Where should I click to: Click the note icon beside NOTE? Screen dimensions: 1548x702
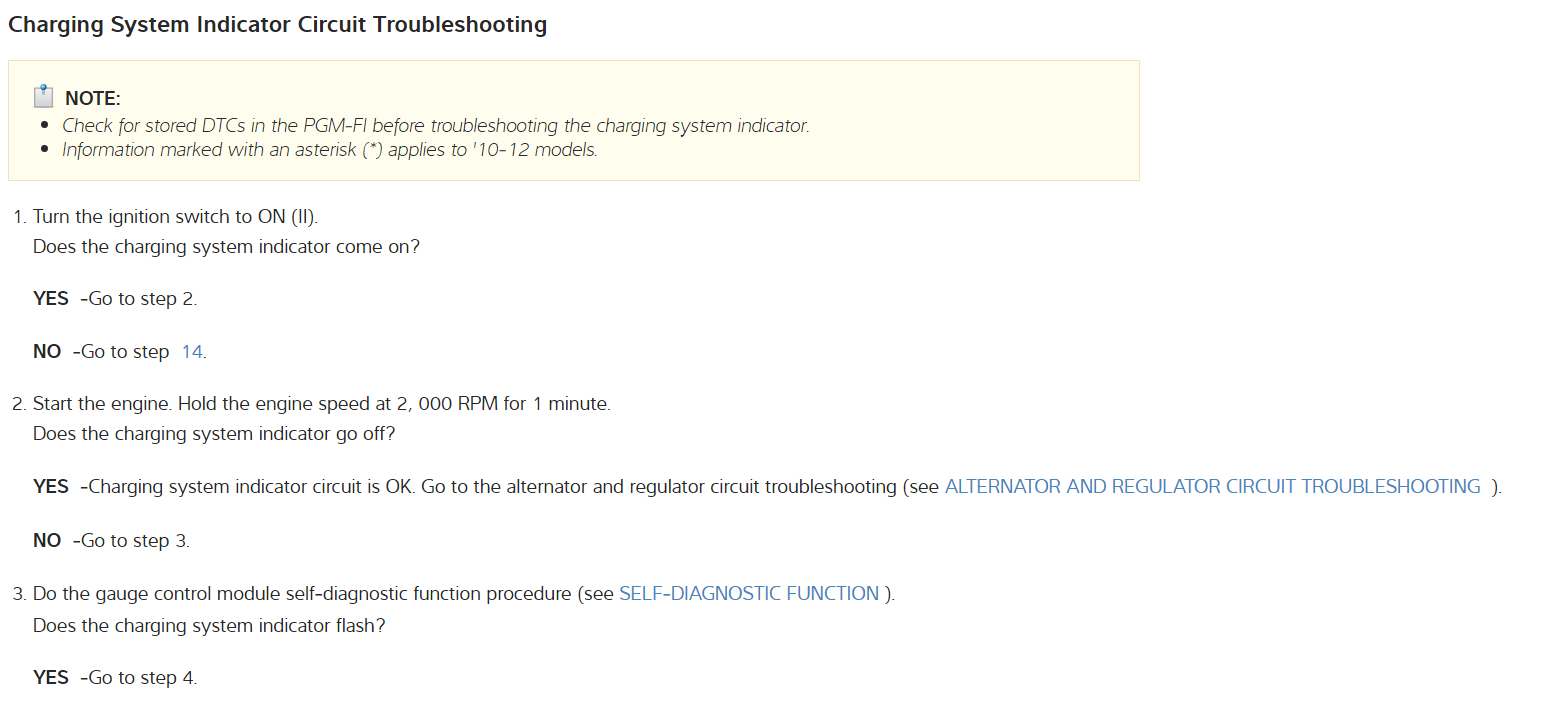coord(43,96)
